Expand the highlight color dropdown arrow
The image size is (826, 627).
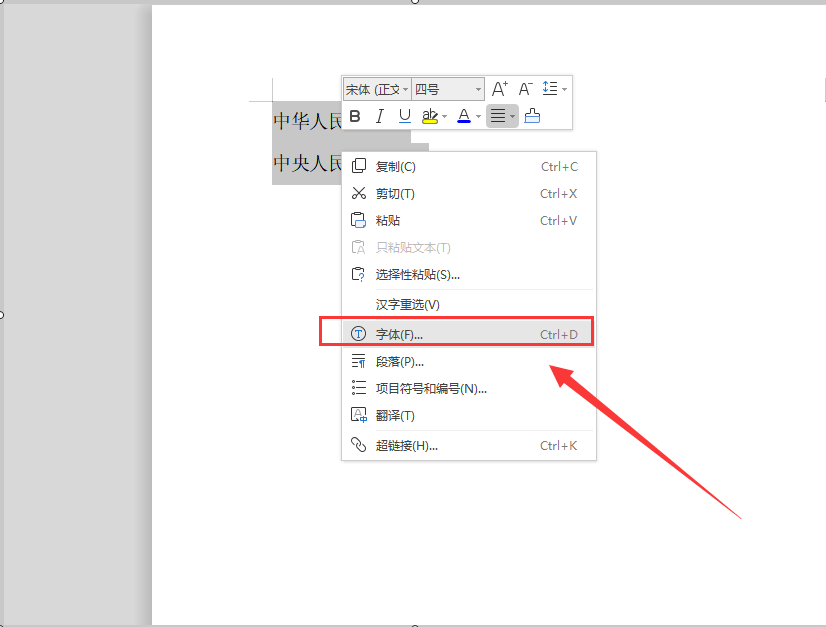click(x=445, y=116)
